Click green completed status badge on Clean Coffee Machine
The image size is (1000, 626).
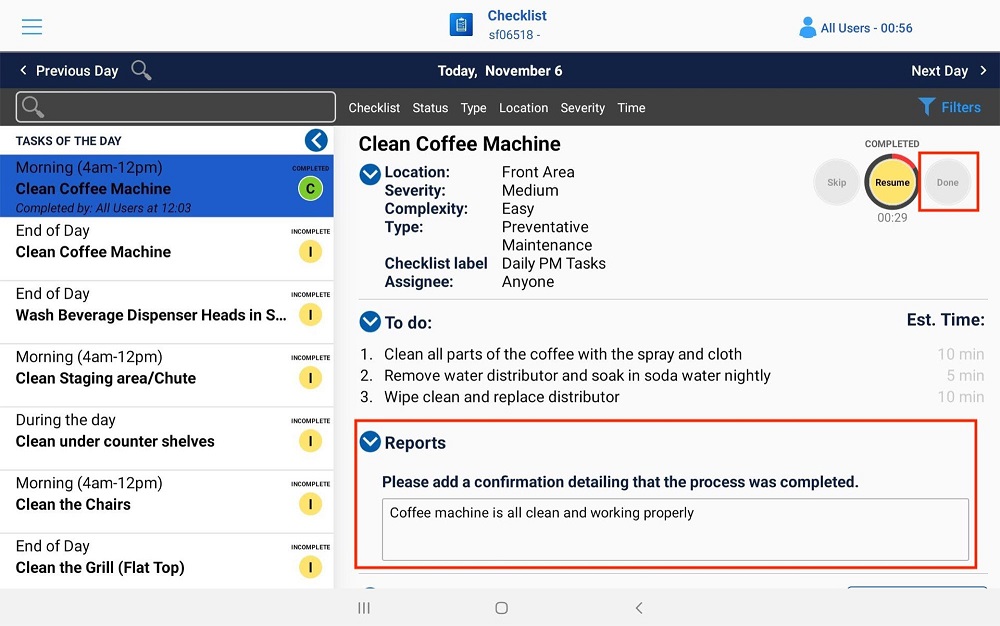click(310, 189)
